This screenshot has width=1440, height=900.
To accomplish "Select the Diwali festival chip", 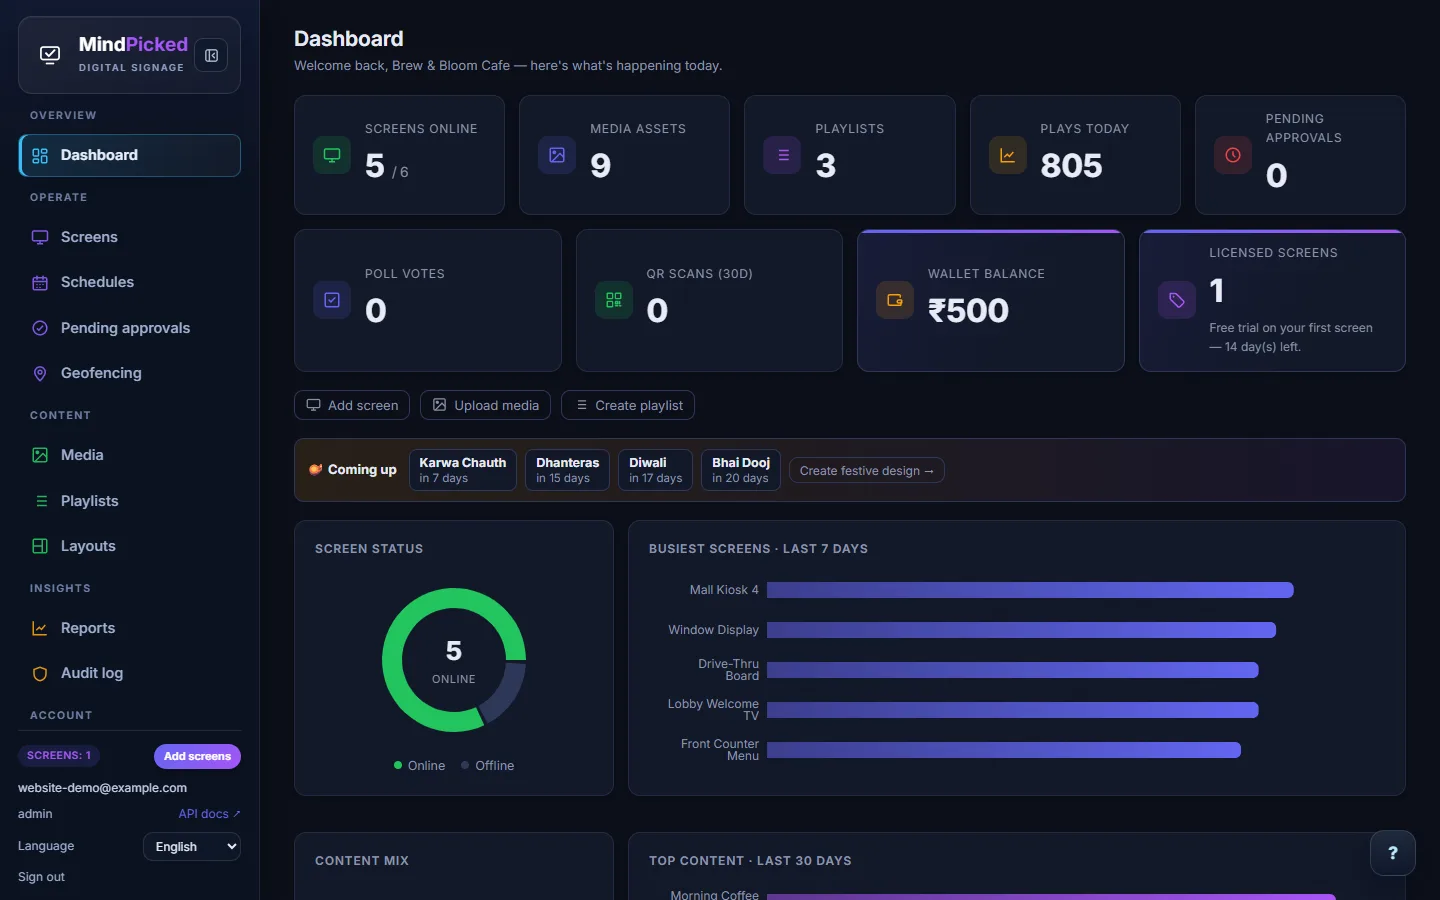I will coord(656,470).
